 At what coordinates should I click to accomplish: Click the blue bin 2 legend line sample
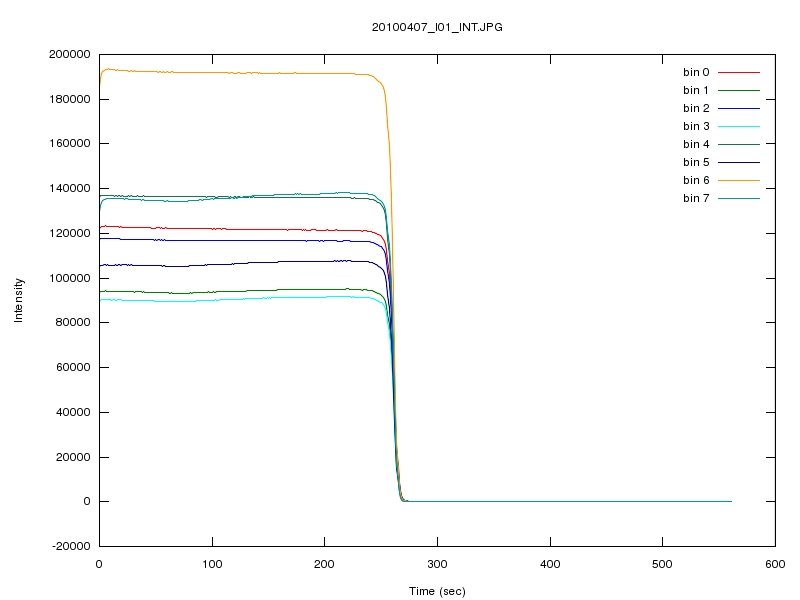click(739, 108)
